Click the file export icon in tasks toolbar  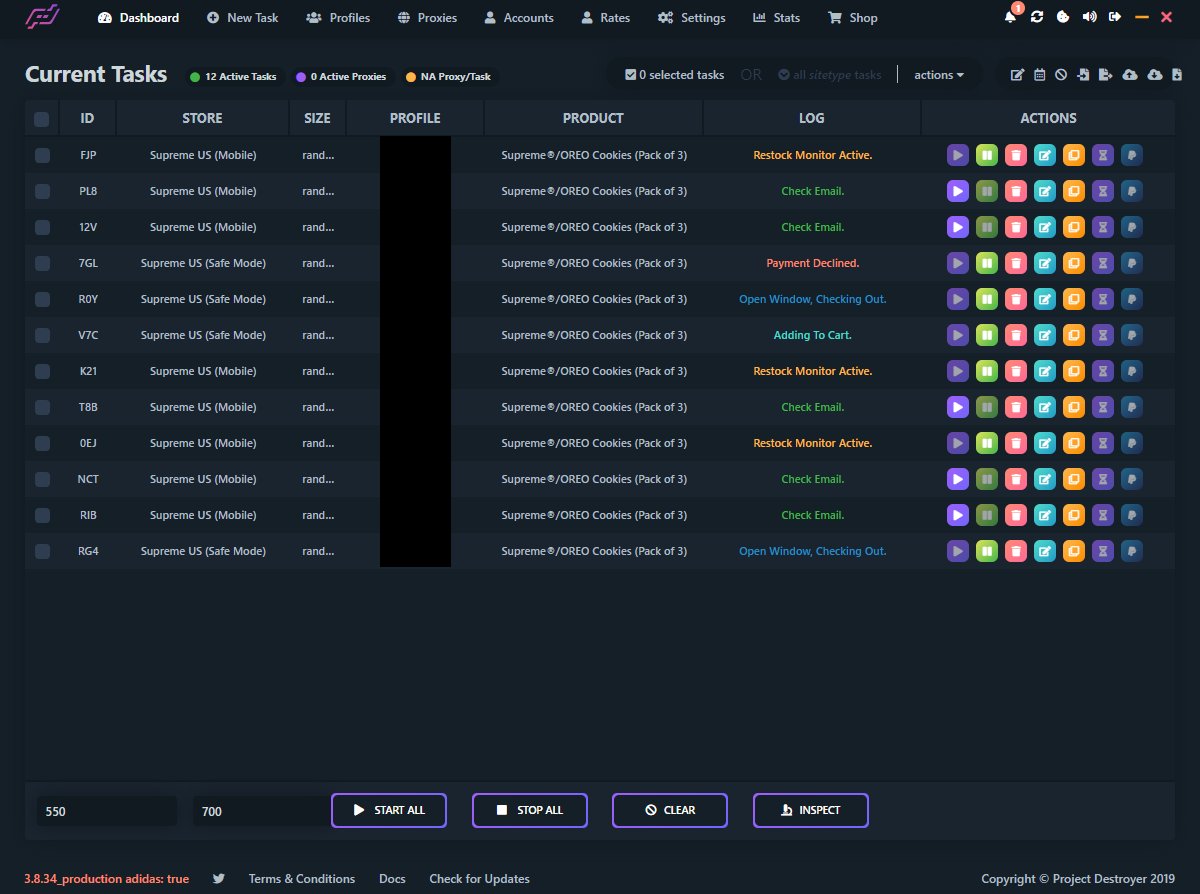(1105, 75)
